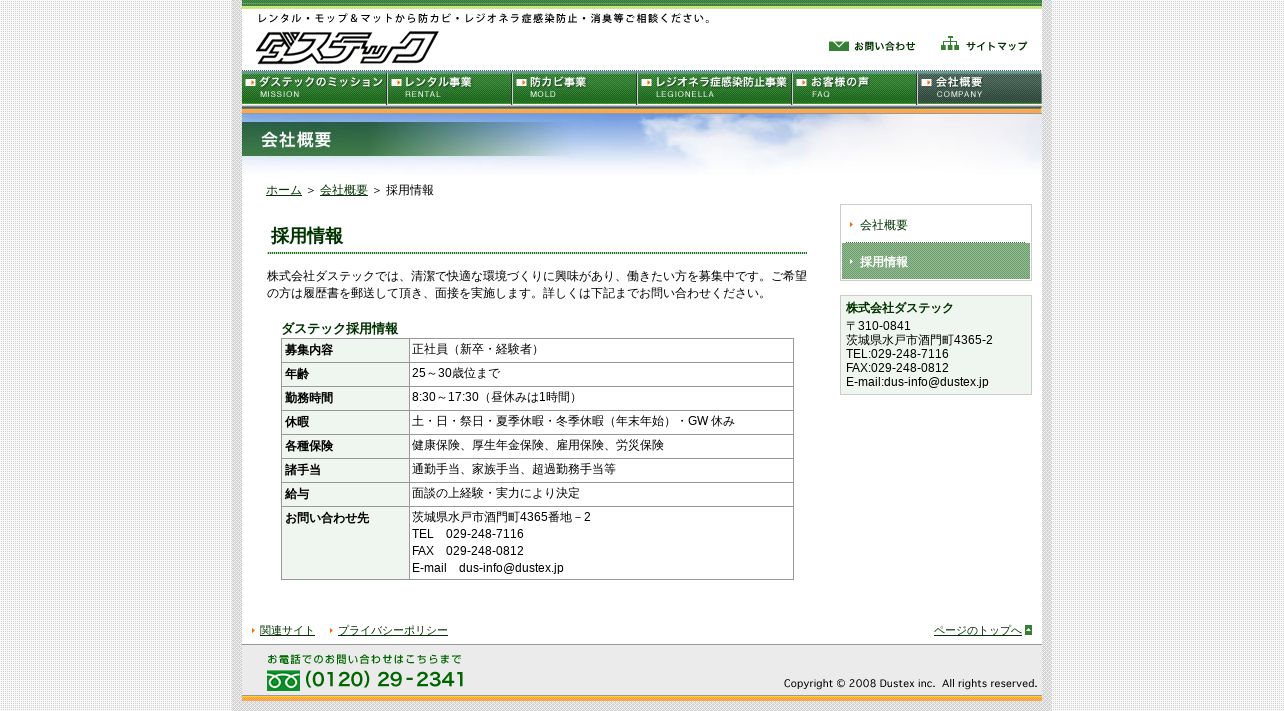Click 株式会社ダステック in the sidebar box
This screenshot has width=1284, height=711.
coord(900,308)
